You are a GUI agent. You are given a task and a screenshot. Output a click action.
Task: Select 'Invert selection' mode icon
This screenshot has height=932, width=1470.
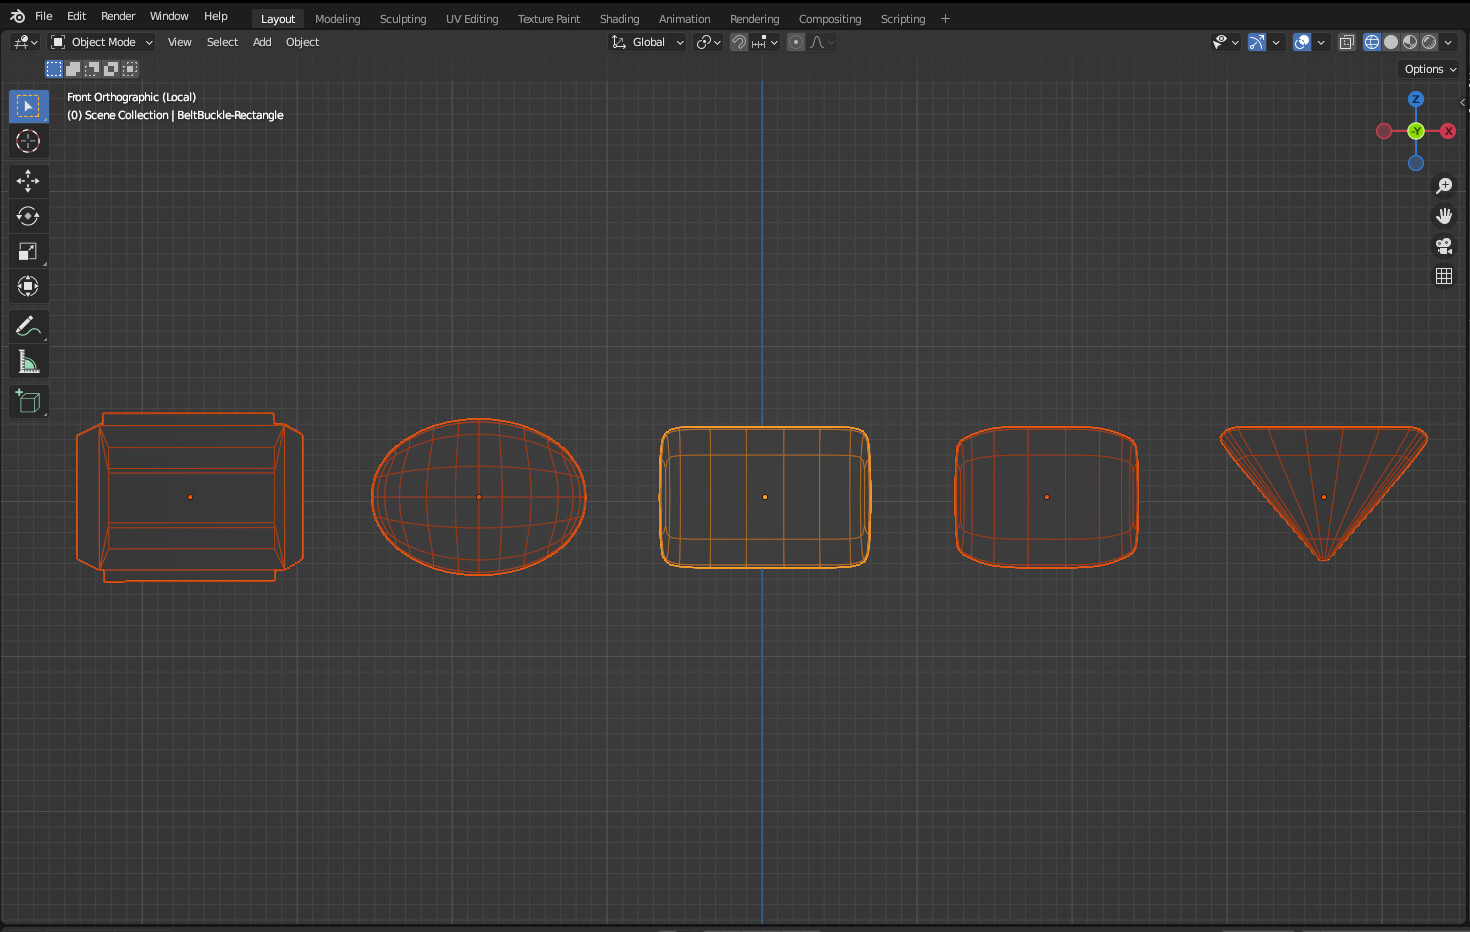click(x=111, y=69)
